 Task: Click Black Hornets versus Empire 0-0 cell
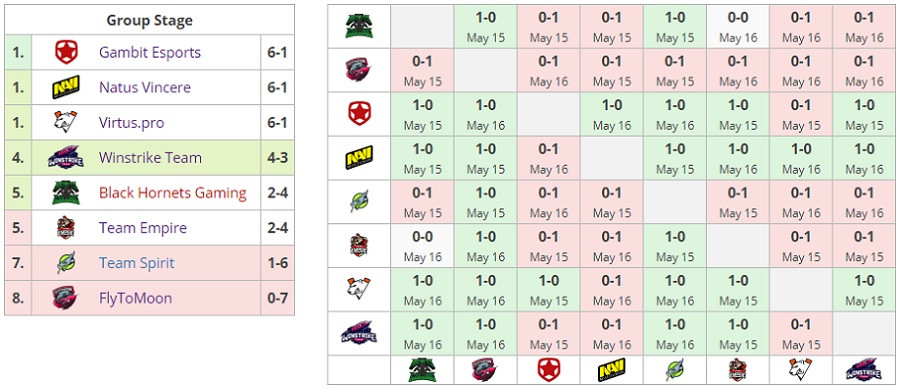[x=738, y=26]
